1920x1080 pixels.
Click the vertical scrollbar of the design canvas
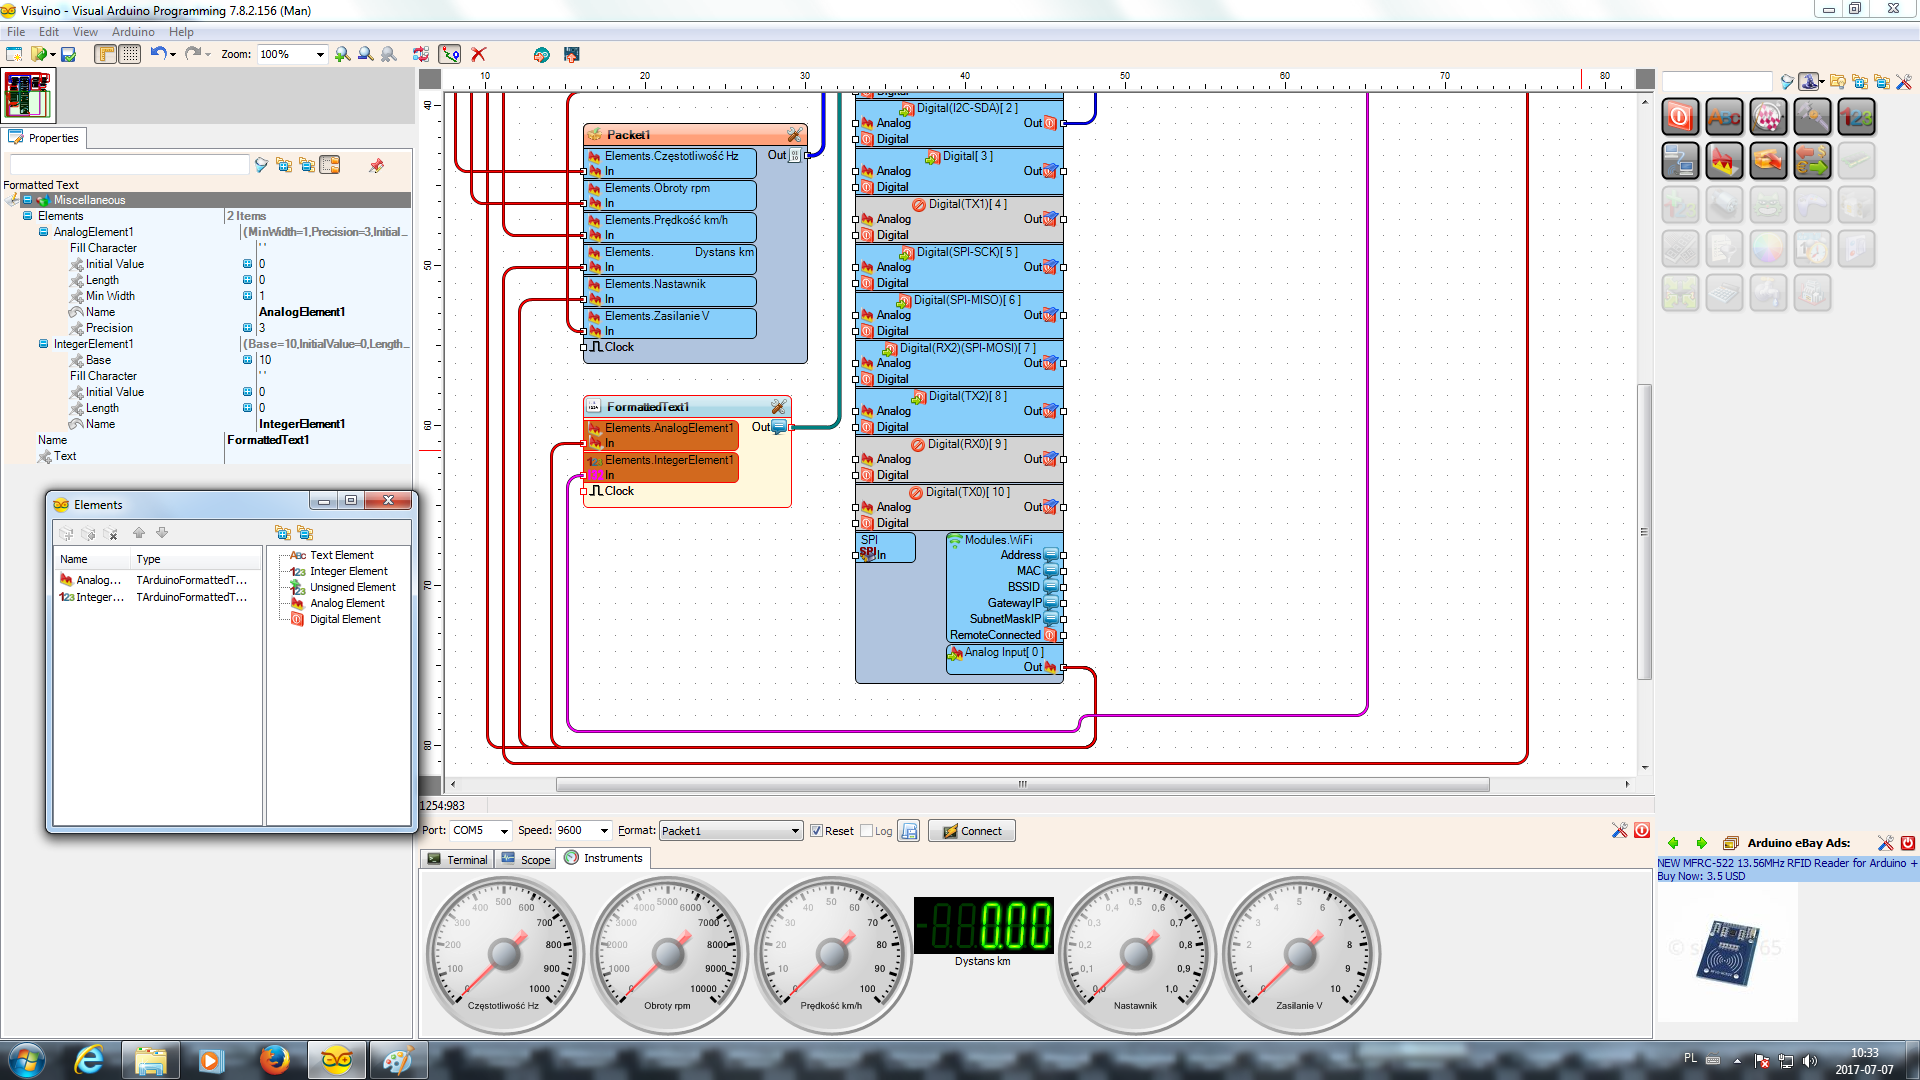(1644, 532)
